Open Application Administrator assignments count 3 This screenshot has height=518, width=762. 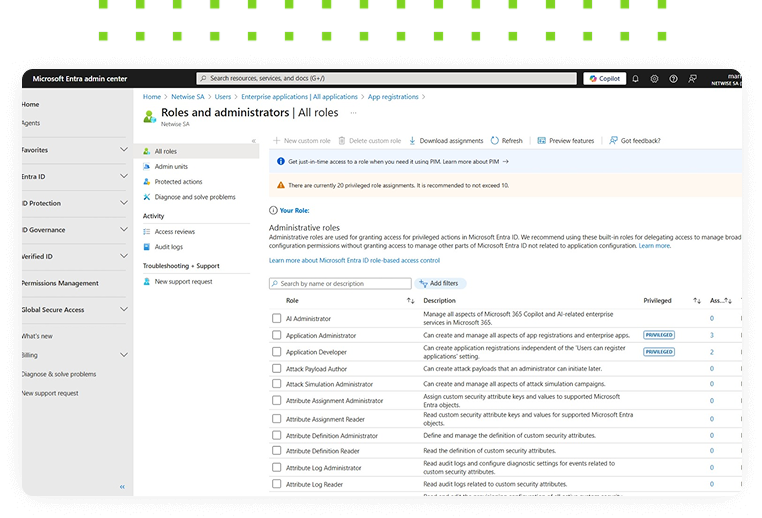point(711,335)
